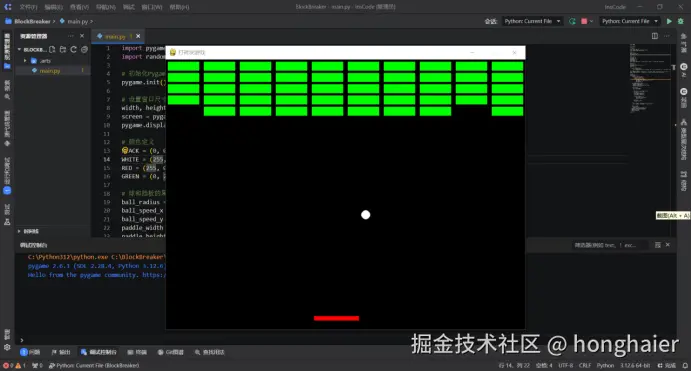The width and height of the screenshot is (692, 371).
Task: Start debugging with the green bug icon
Action: 681,21
